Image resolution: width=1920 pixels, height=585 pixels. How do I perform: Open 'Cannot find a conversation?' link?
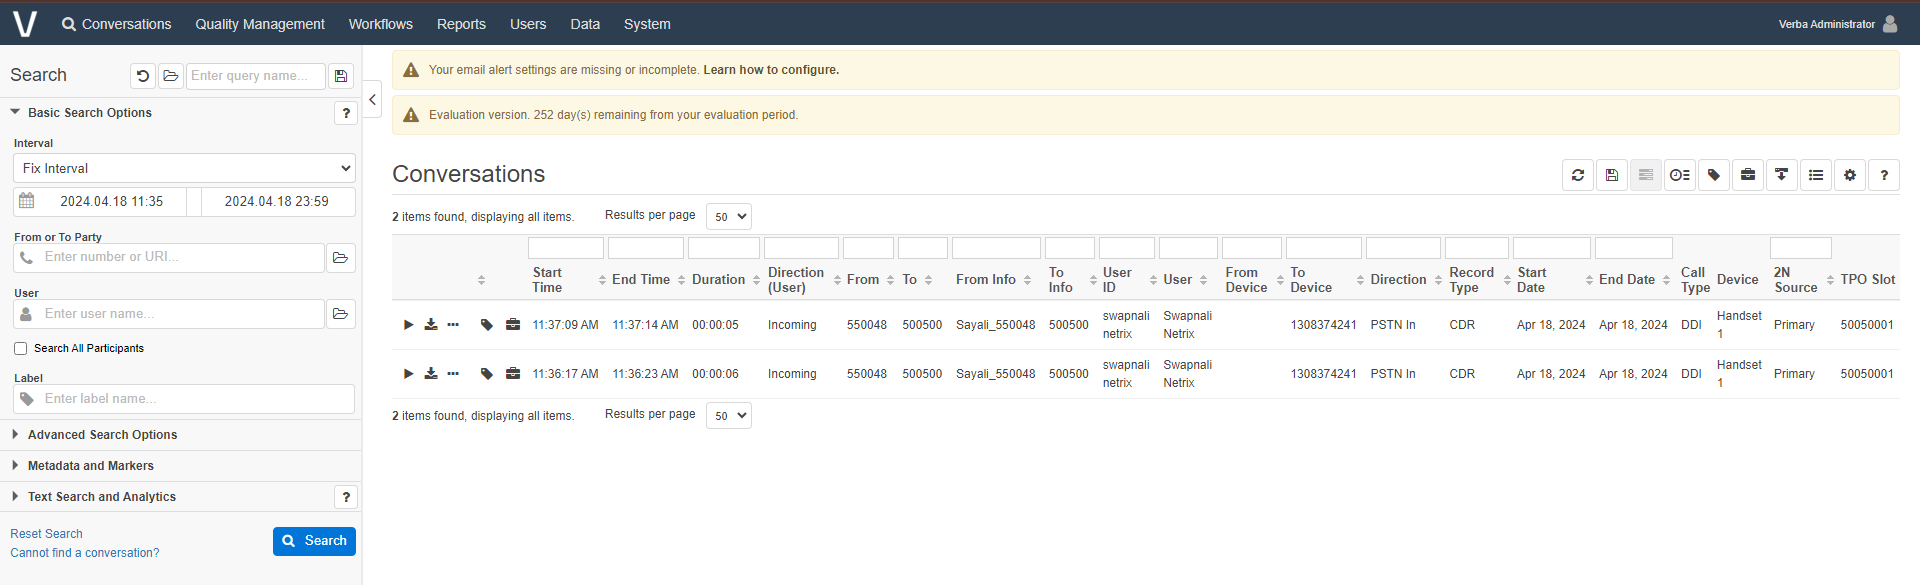point(85,553)
